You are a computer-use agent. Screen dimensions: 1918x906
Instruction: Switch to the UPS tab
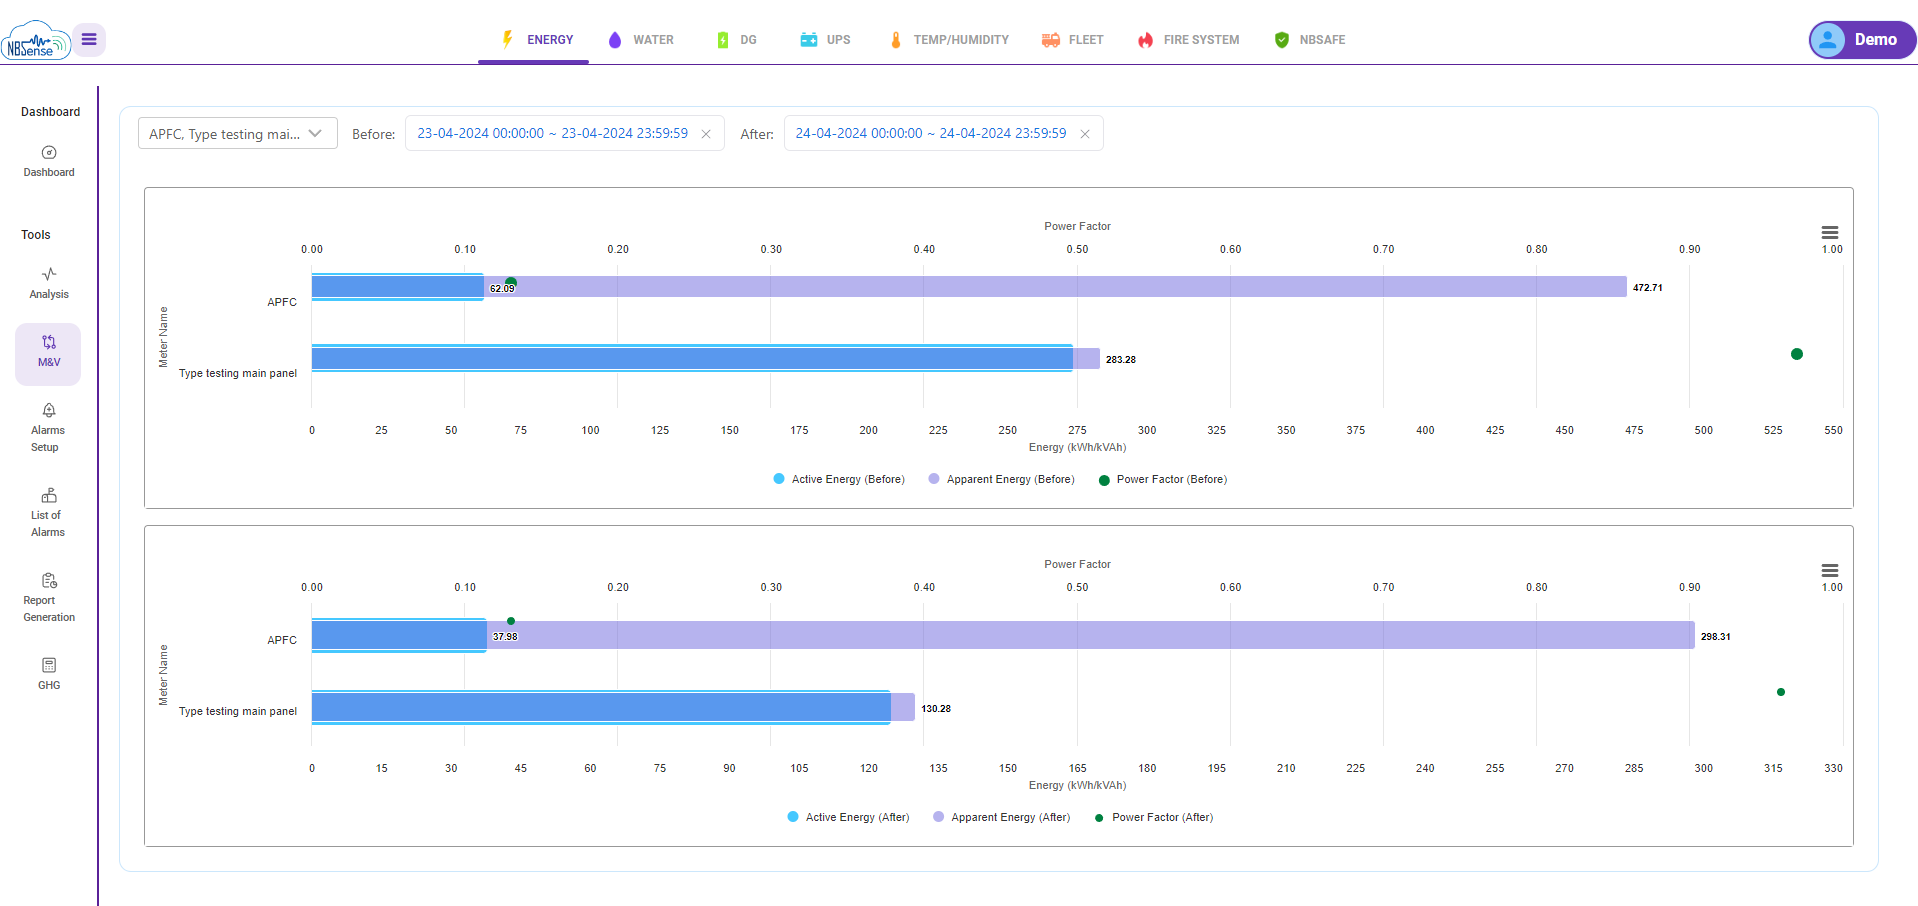click(825, 40)
